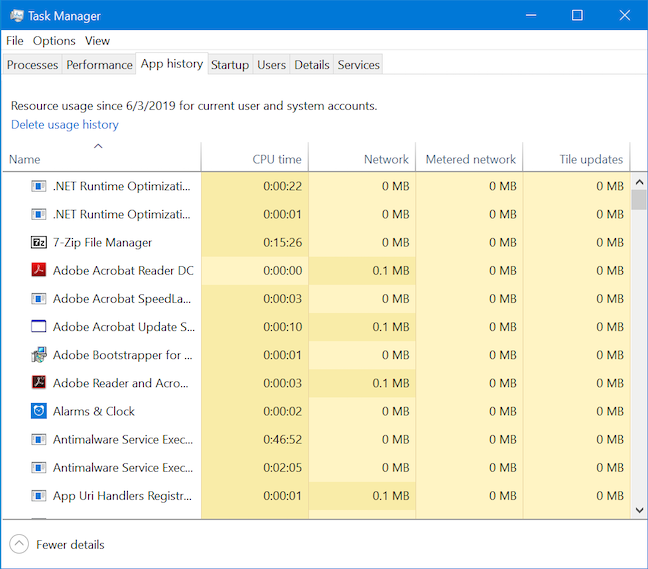Viewport: 648px width, 569px height.
Task: Sort by the CPU time column
Action: tap(255, 157)
